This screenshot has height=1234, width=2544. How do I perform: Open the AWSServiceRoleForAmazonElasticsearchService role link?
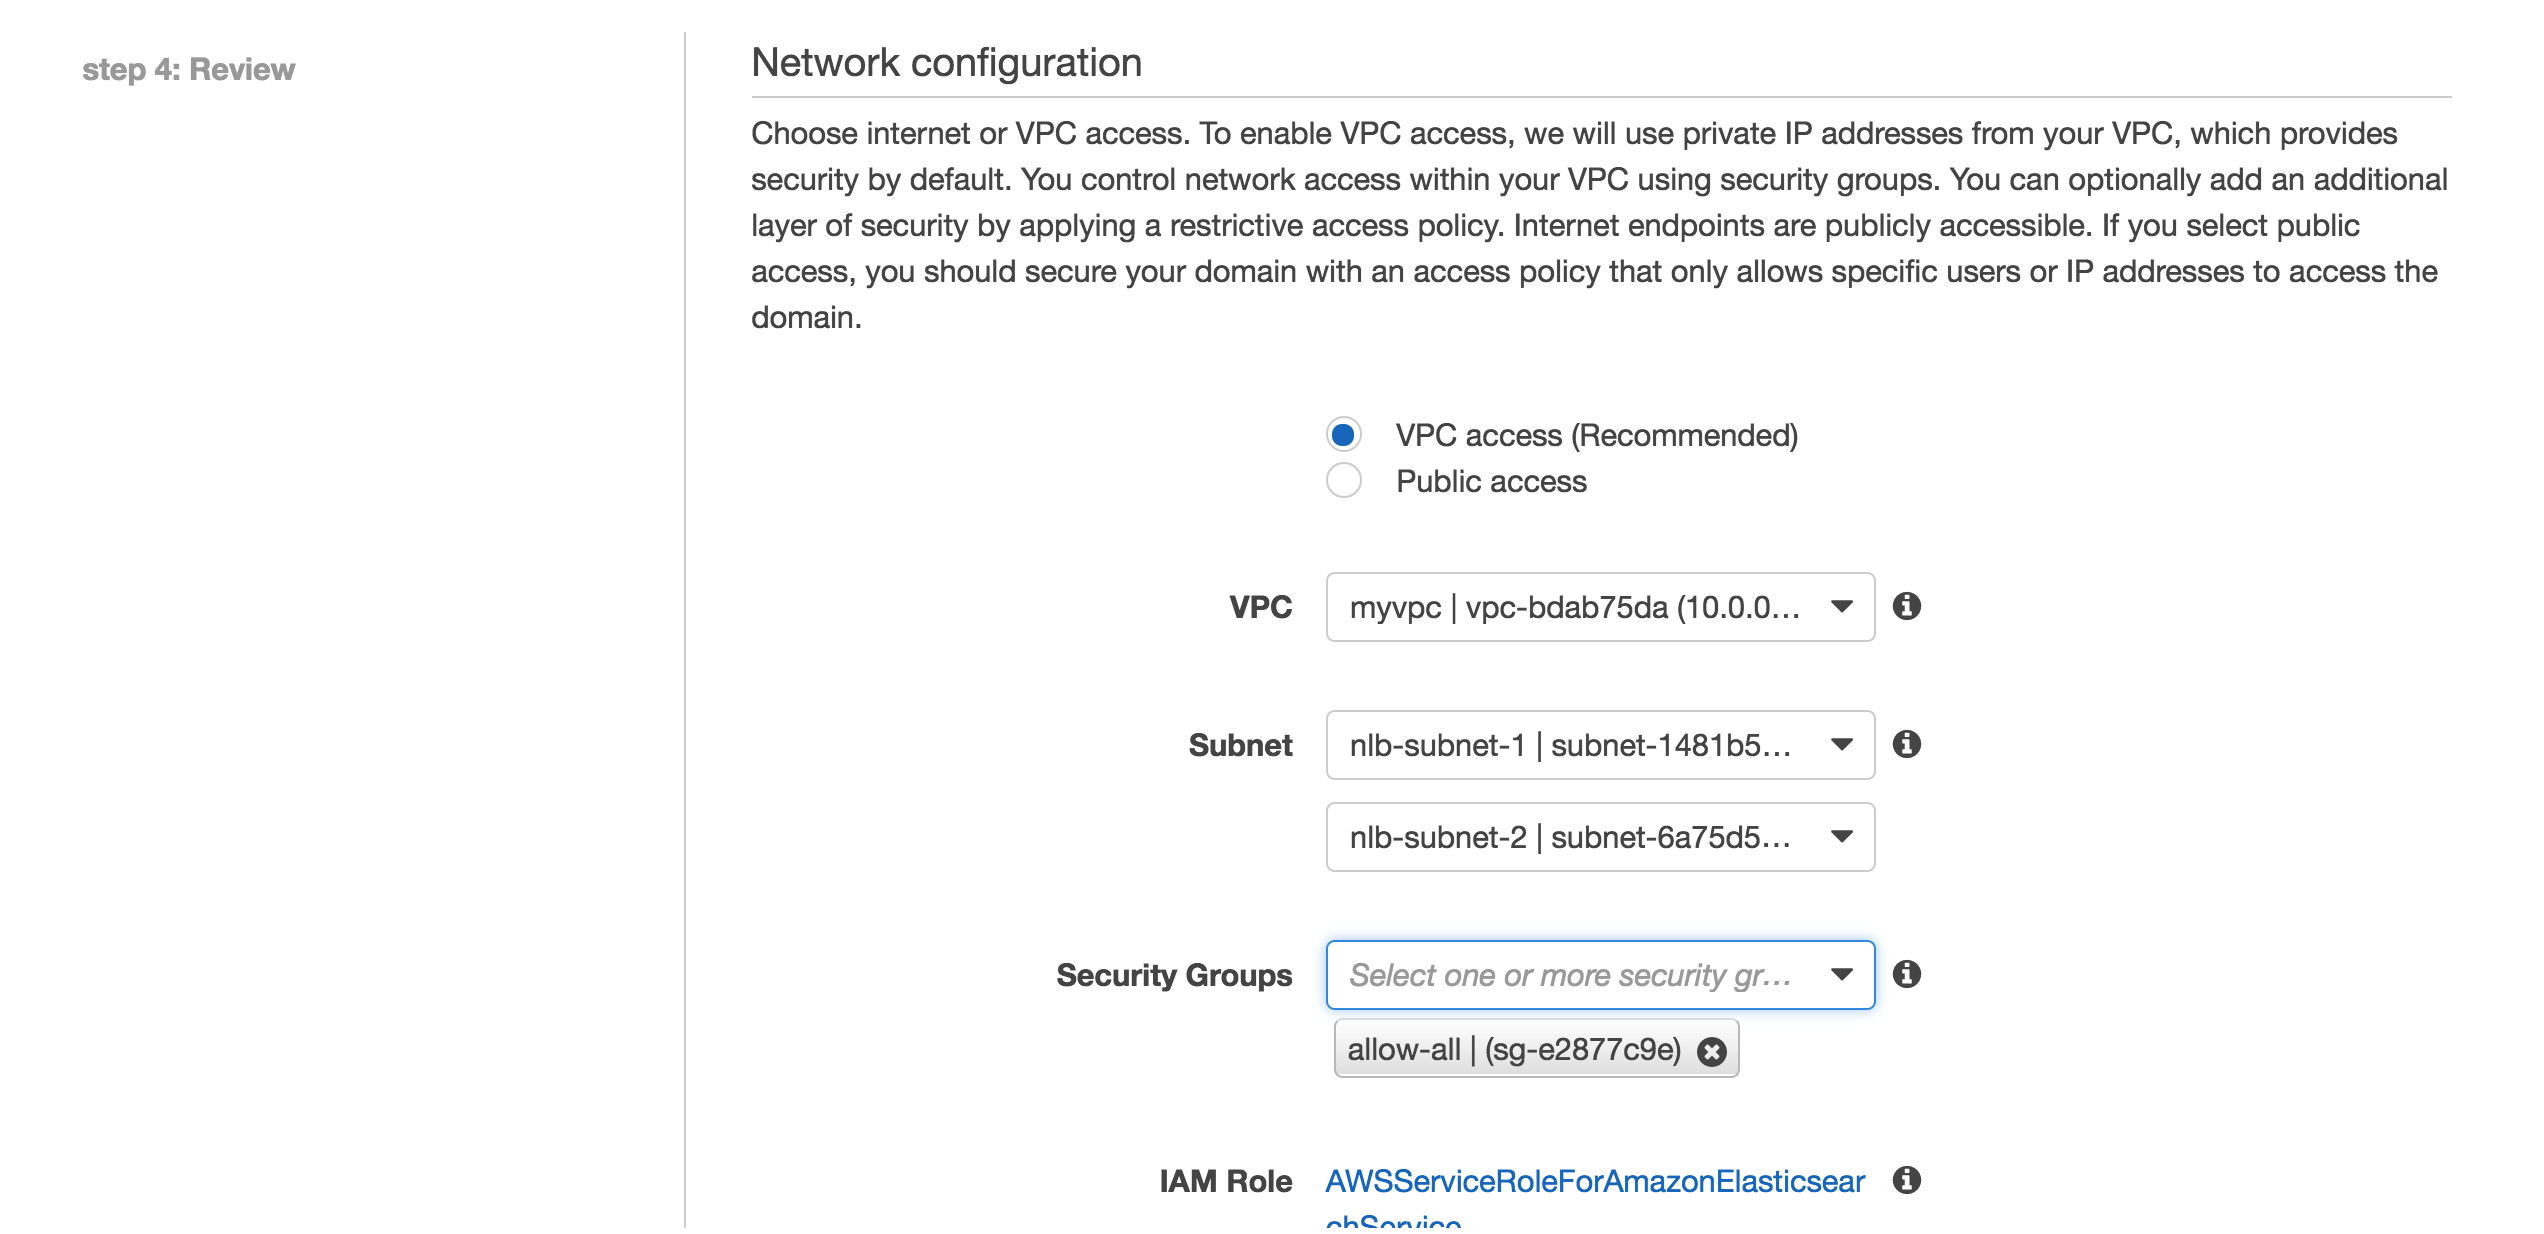click(x=1594, y=1182)
